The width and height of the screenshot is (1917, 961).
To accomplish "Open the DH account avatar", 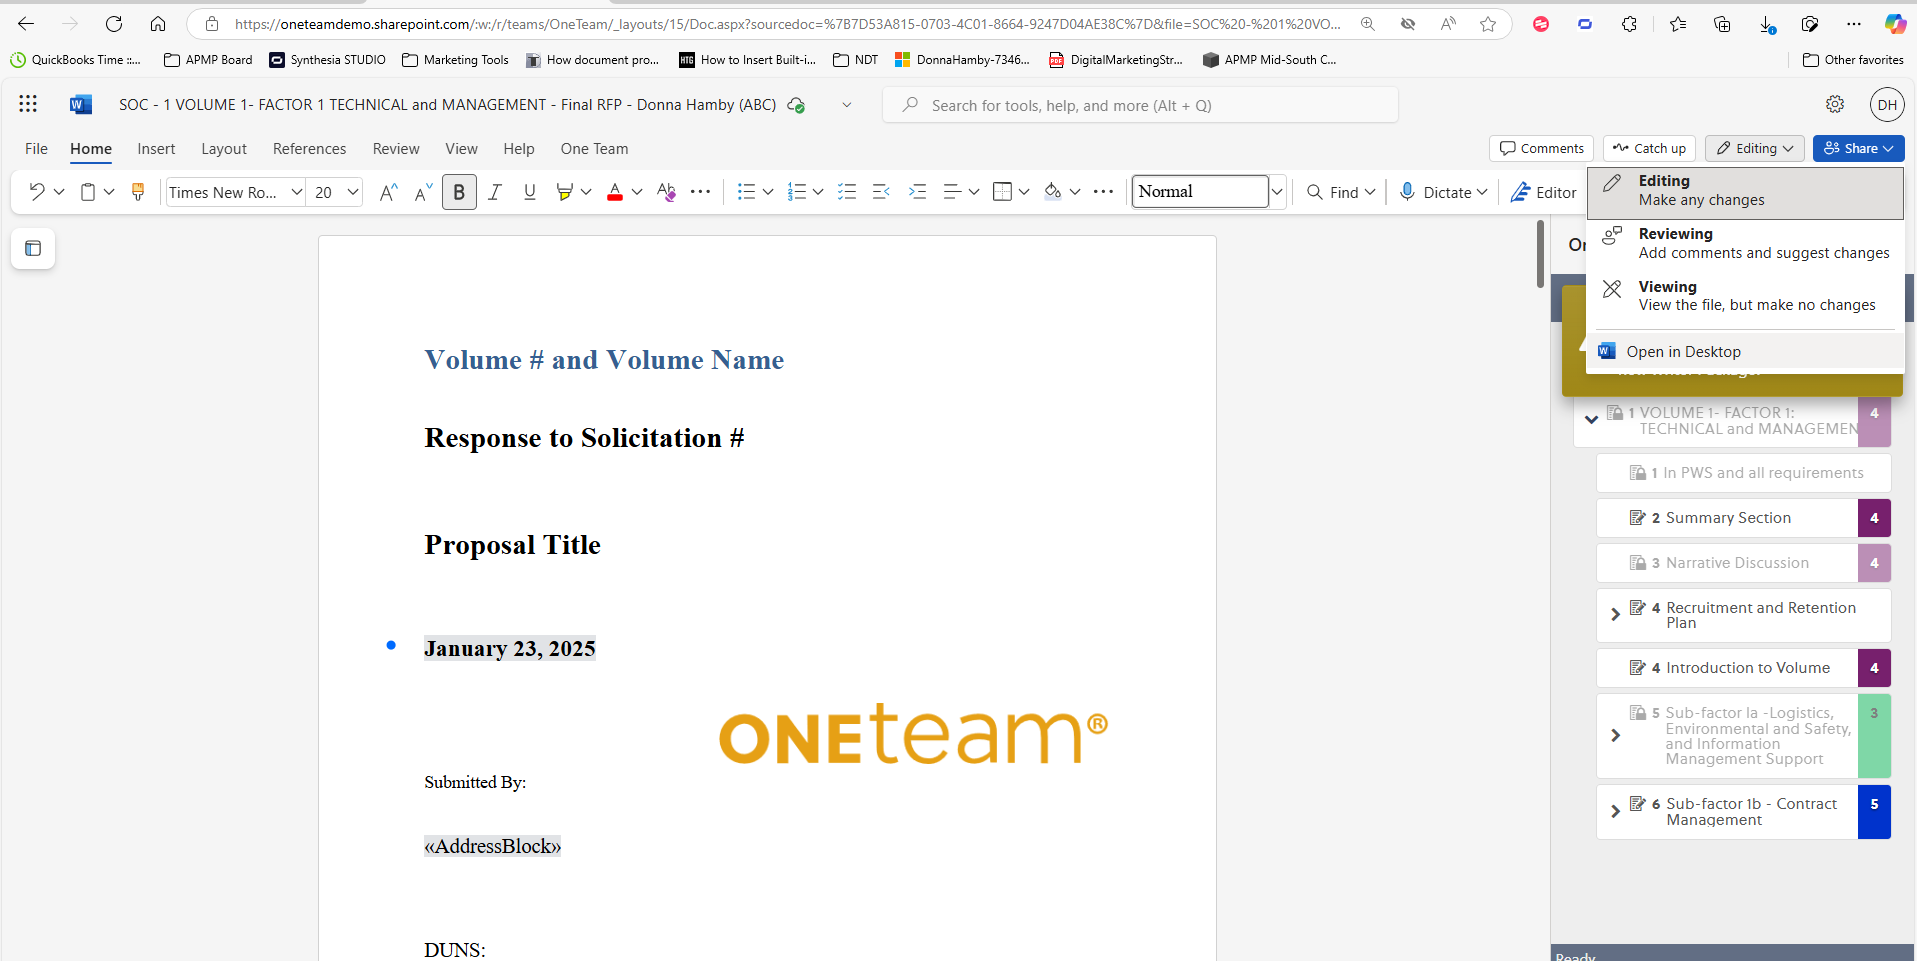I will (x=1887, y=104).
